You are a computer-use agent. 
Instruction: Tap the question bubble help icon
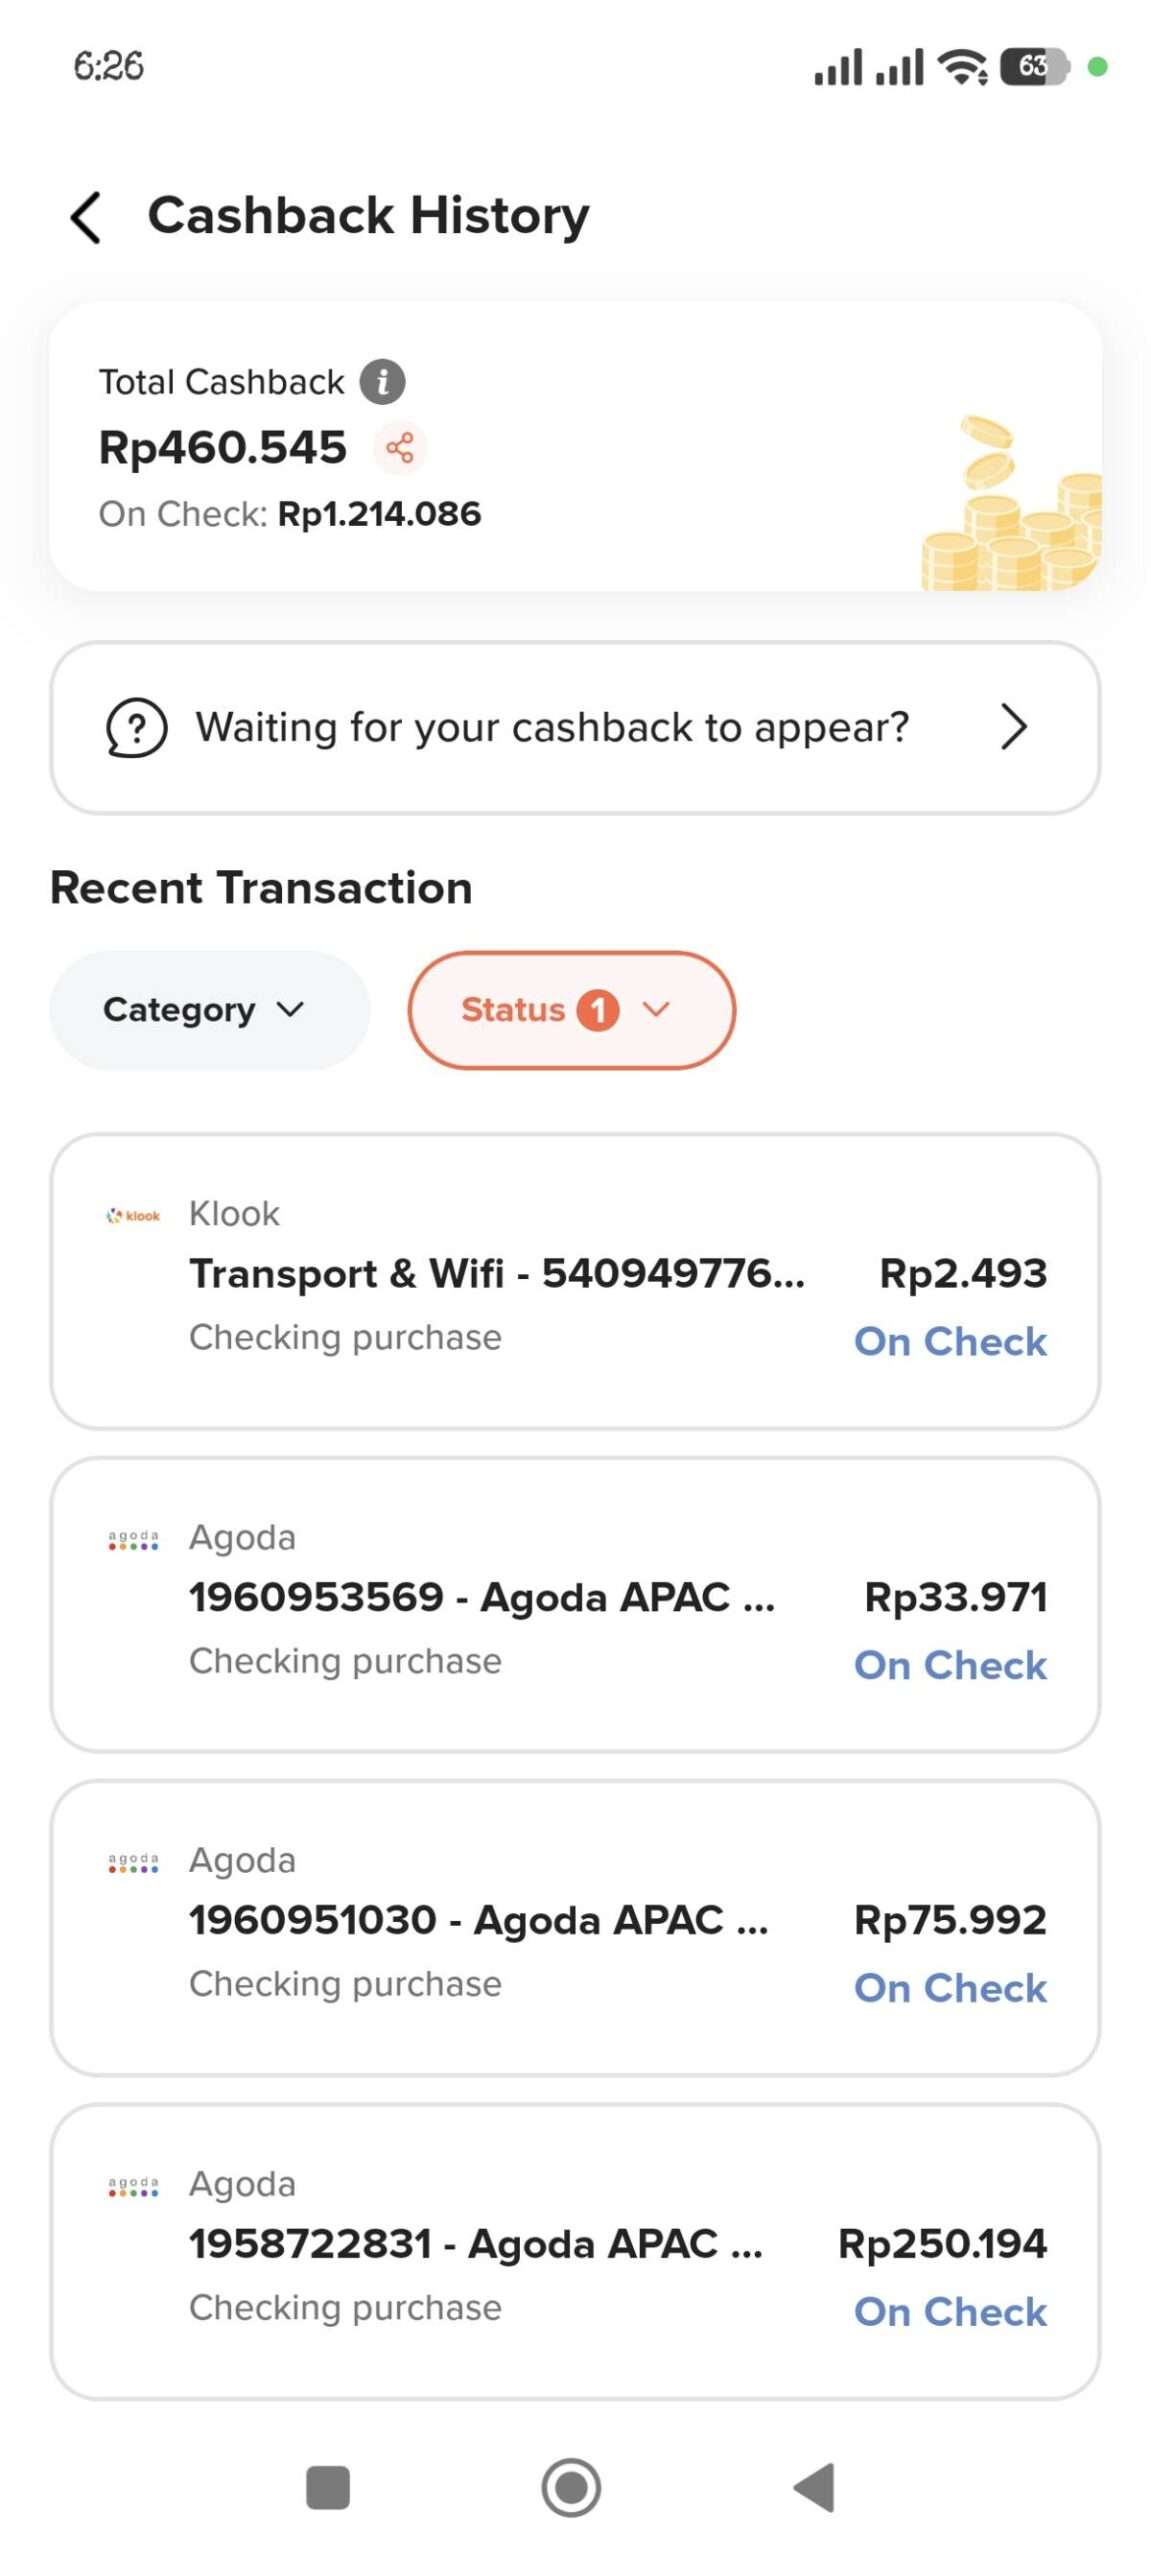pyautogui.click(x=136, y=728)
